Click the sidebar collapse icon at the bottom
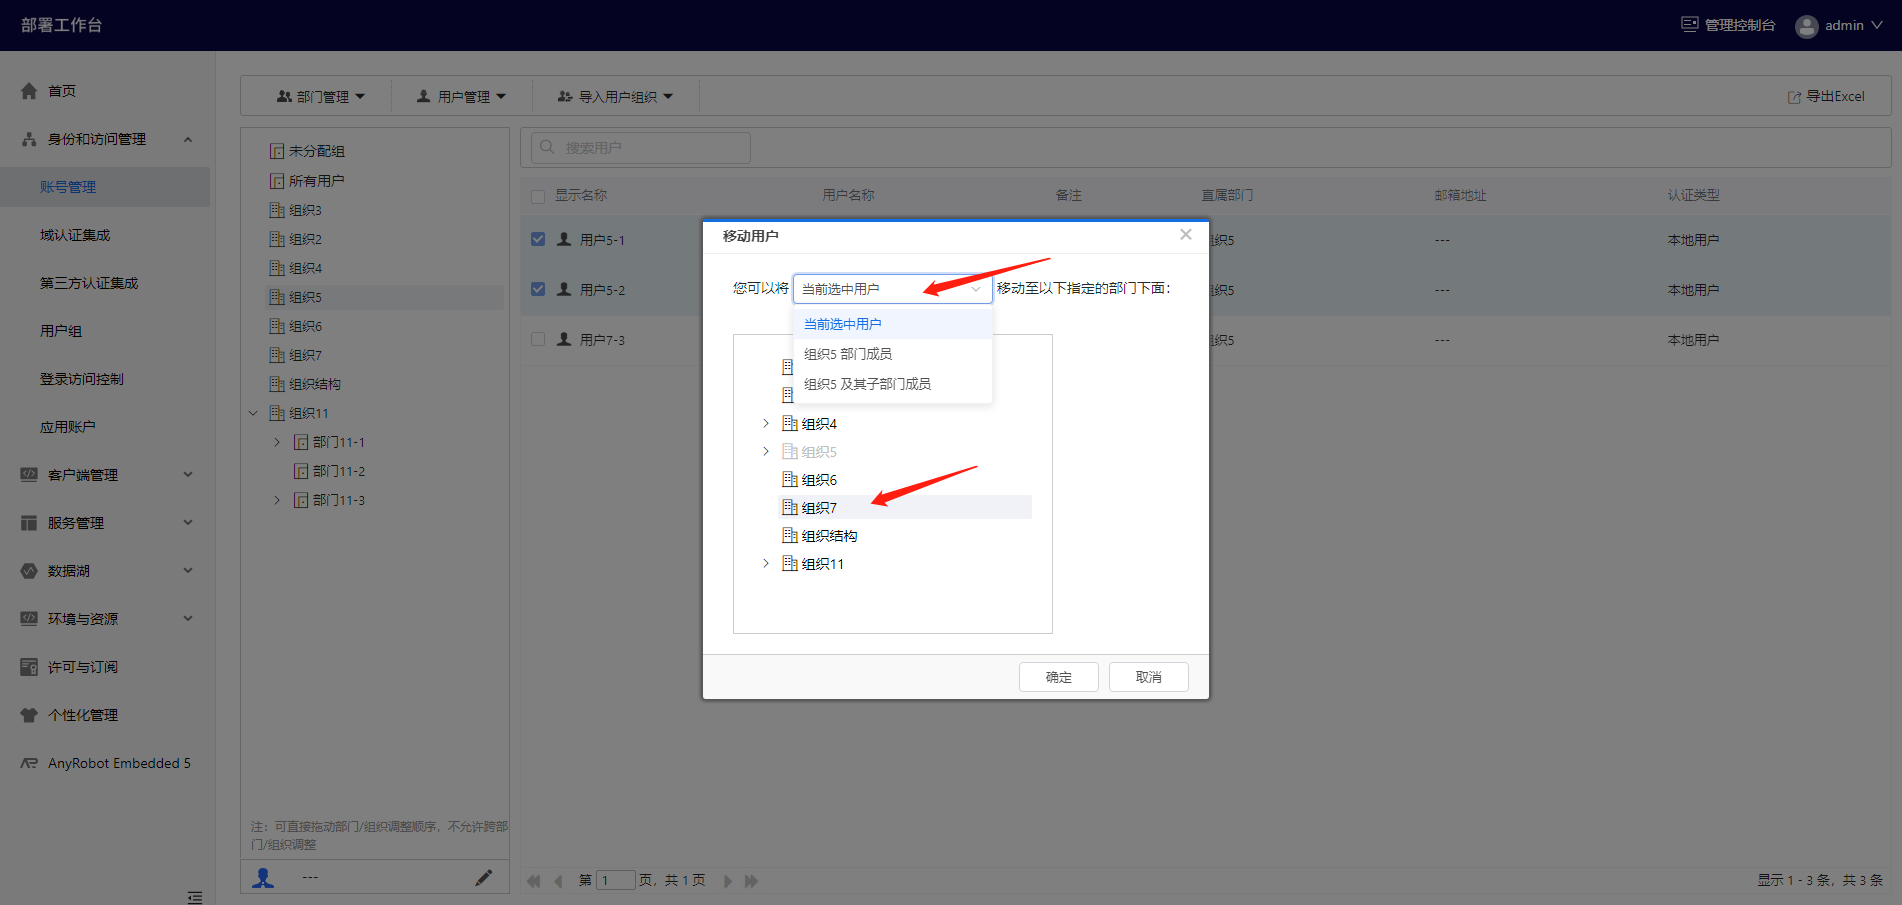This screenshot has height=905, width=1902. coord(195,897)
